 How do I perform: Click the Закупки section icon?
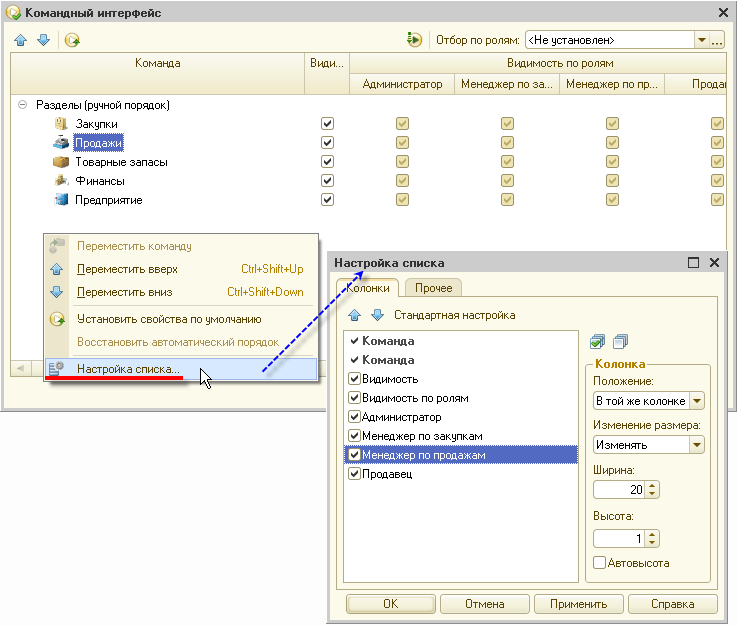pyautogui.click(x=61, y=124)
